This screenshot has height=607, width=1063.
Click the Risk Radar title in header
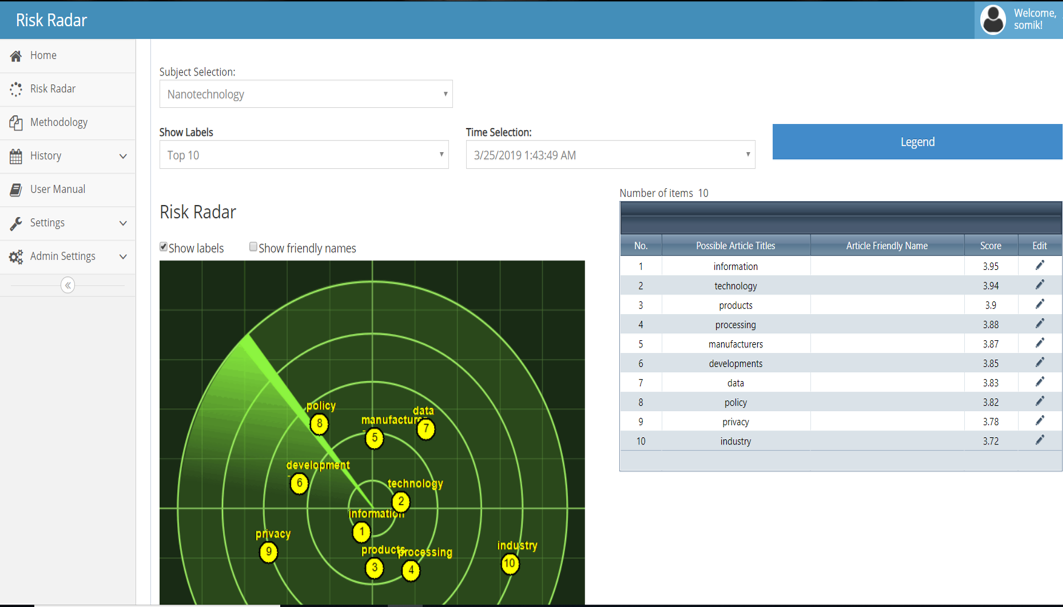click(52, 20)
